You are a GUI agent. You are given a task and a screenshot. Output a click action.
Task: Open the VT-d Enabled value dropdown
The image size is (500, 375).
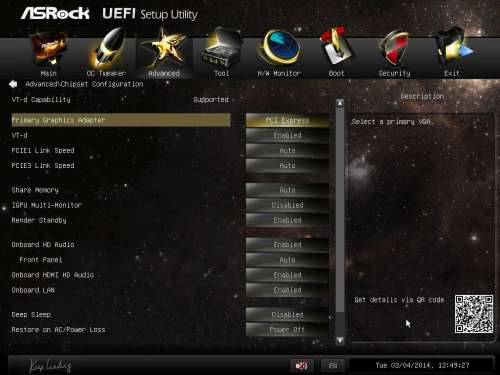click(x=287, y=135)
